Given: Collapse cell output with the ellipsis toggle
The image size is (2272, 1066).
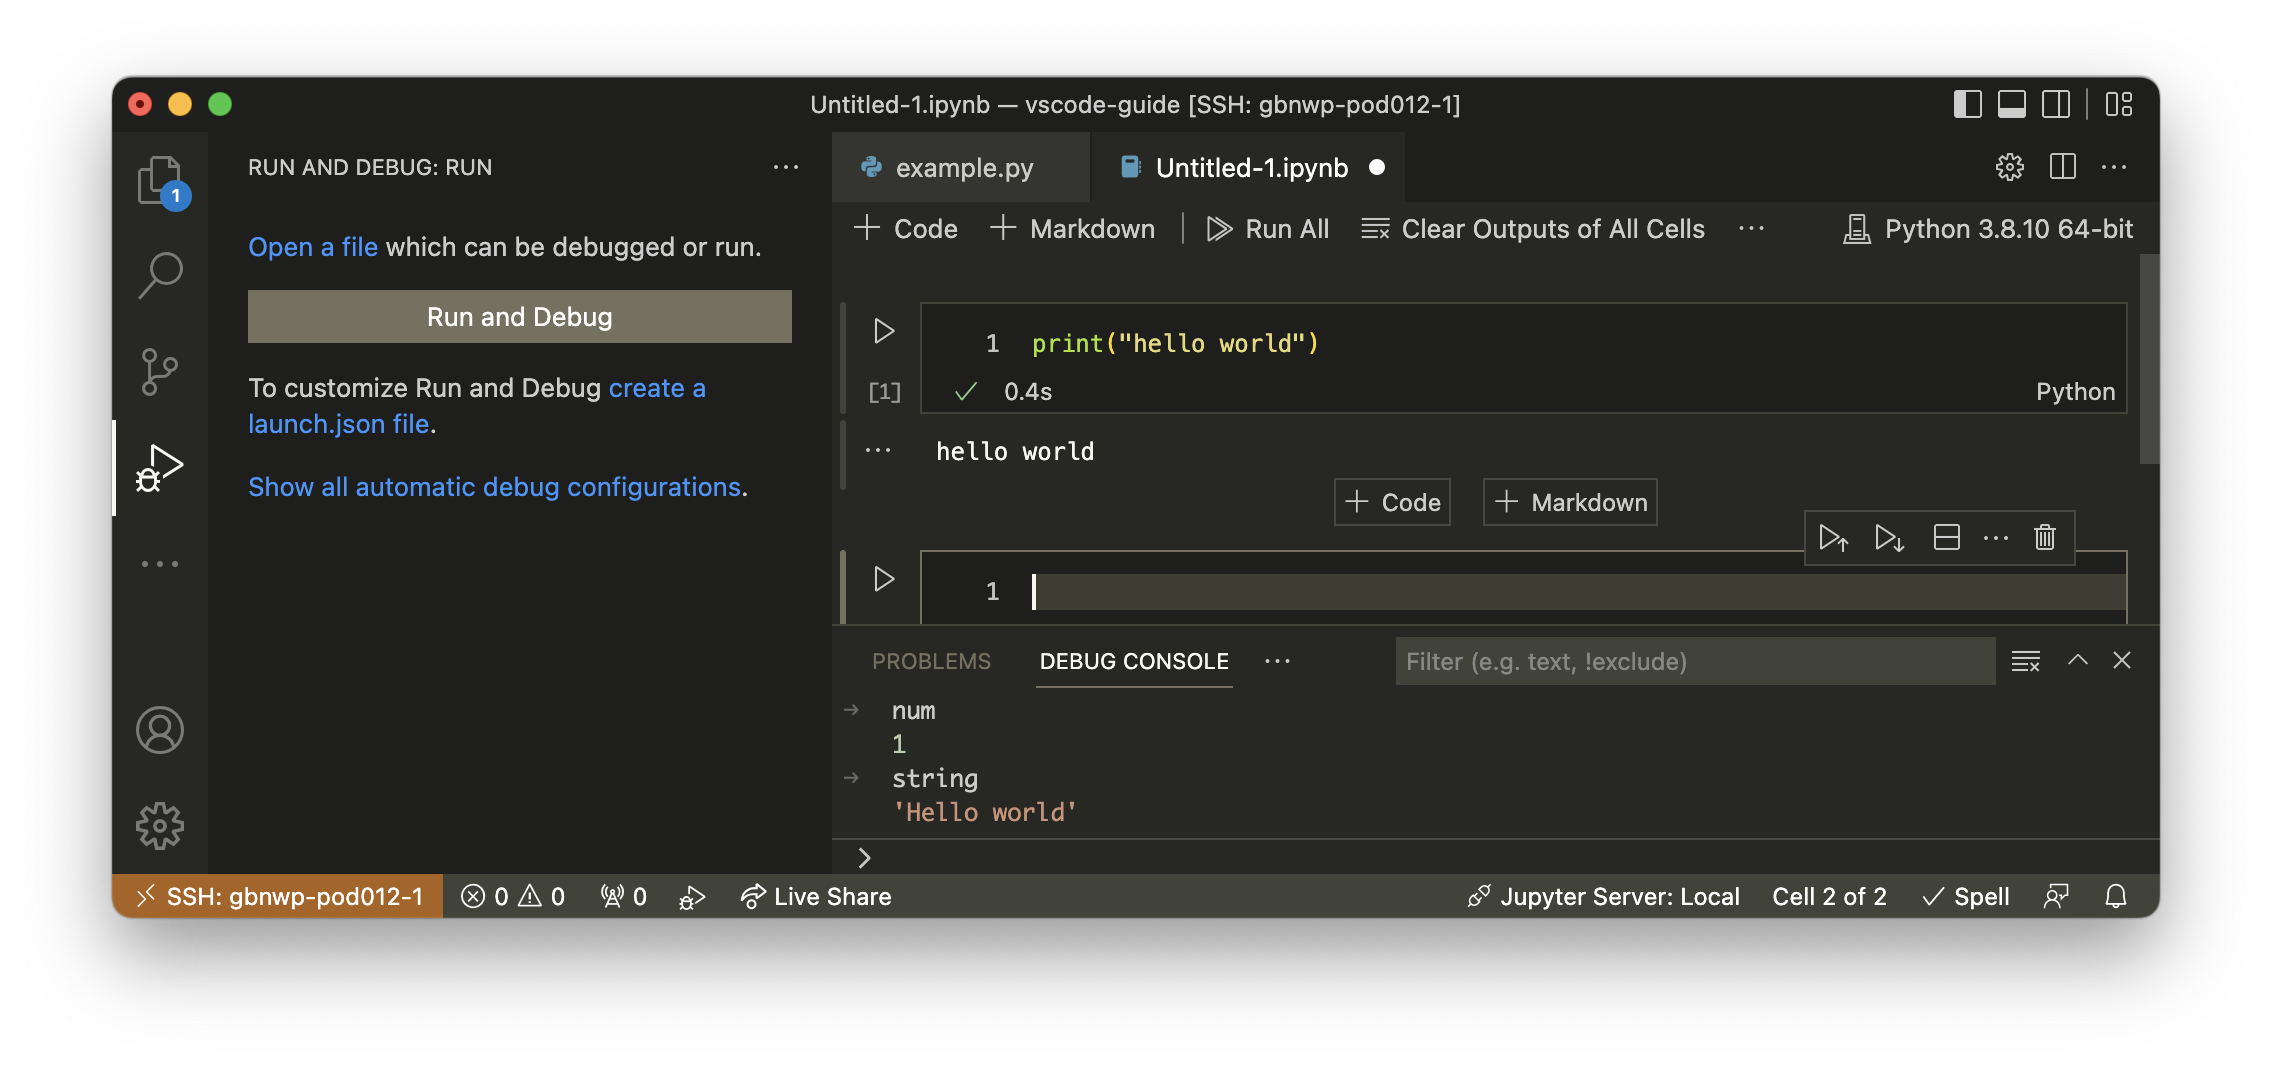Looking at the screenshot, I should (877, 450).
